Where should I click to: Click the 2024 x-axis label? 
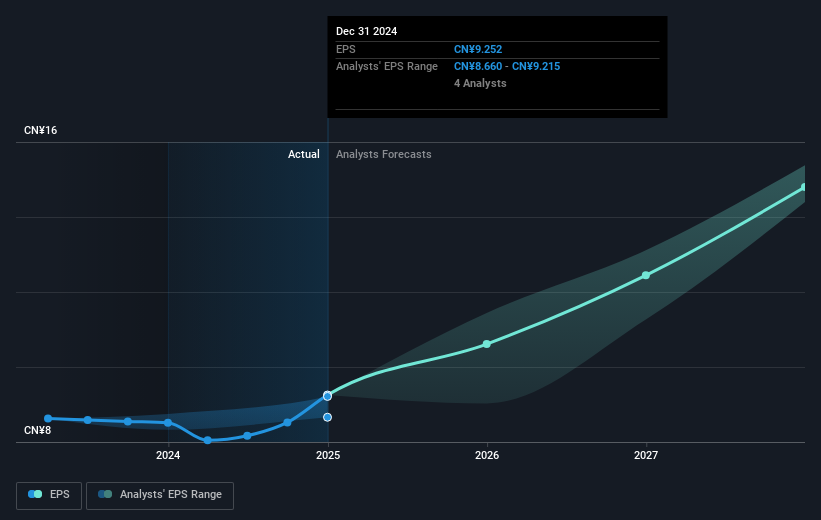click(x=168, y=455)
